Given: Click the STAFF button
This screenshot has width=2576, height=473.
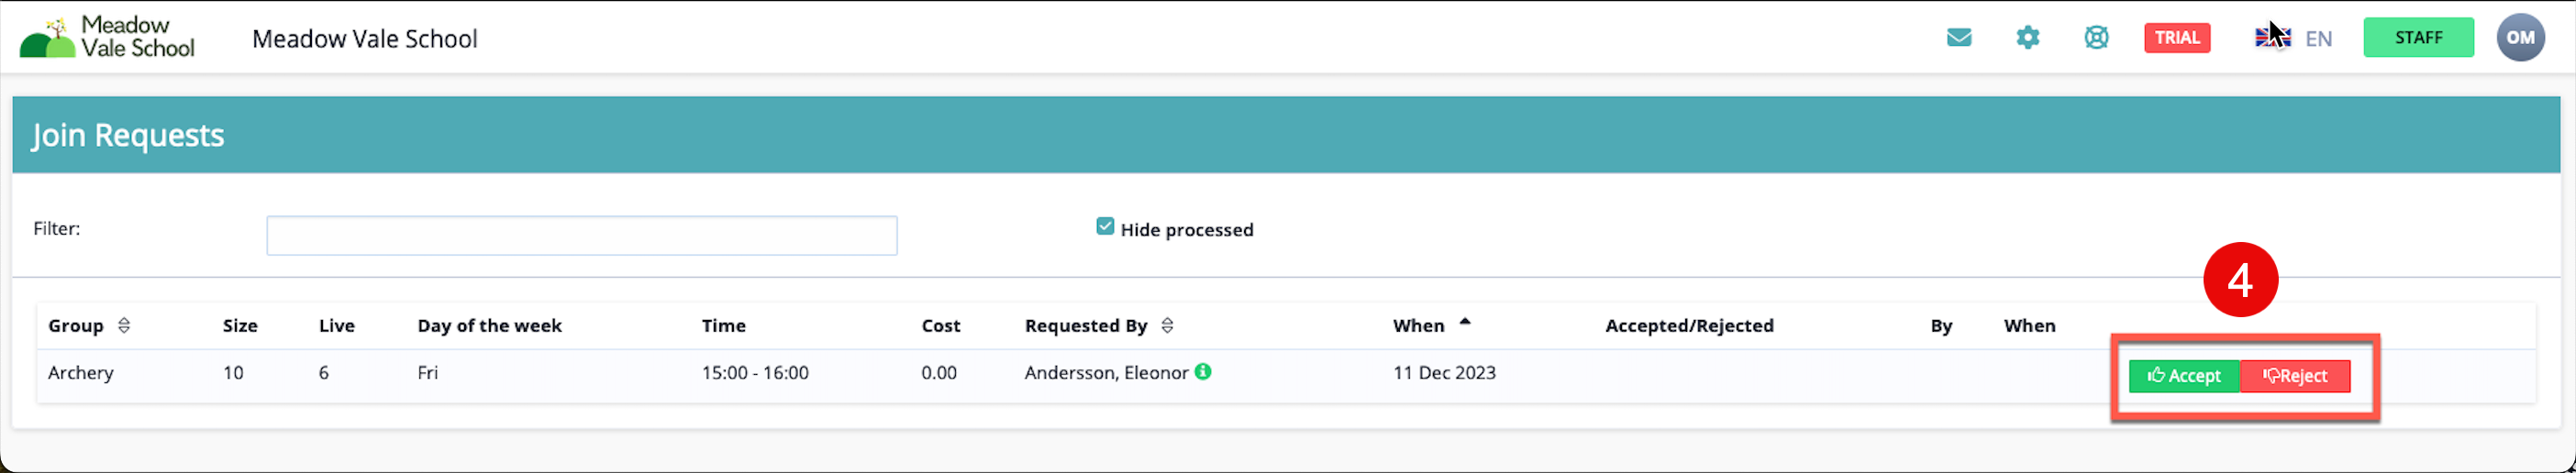Looking at the screenshot, I should (2417, 38).
